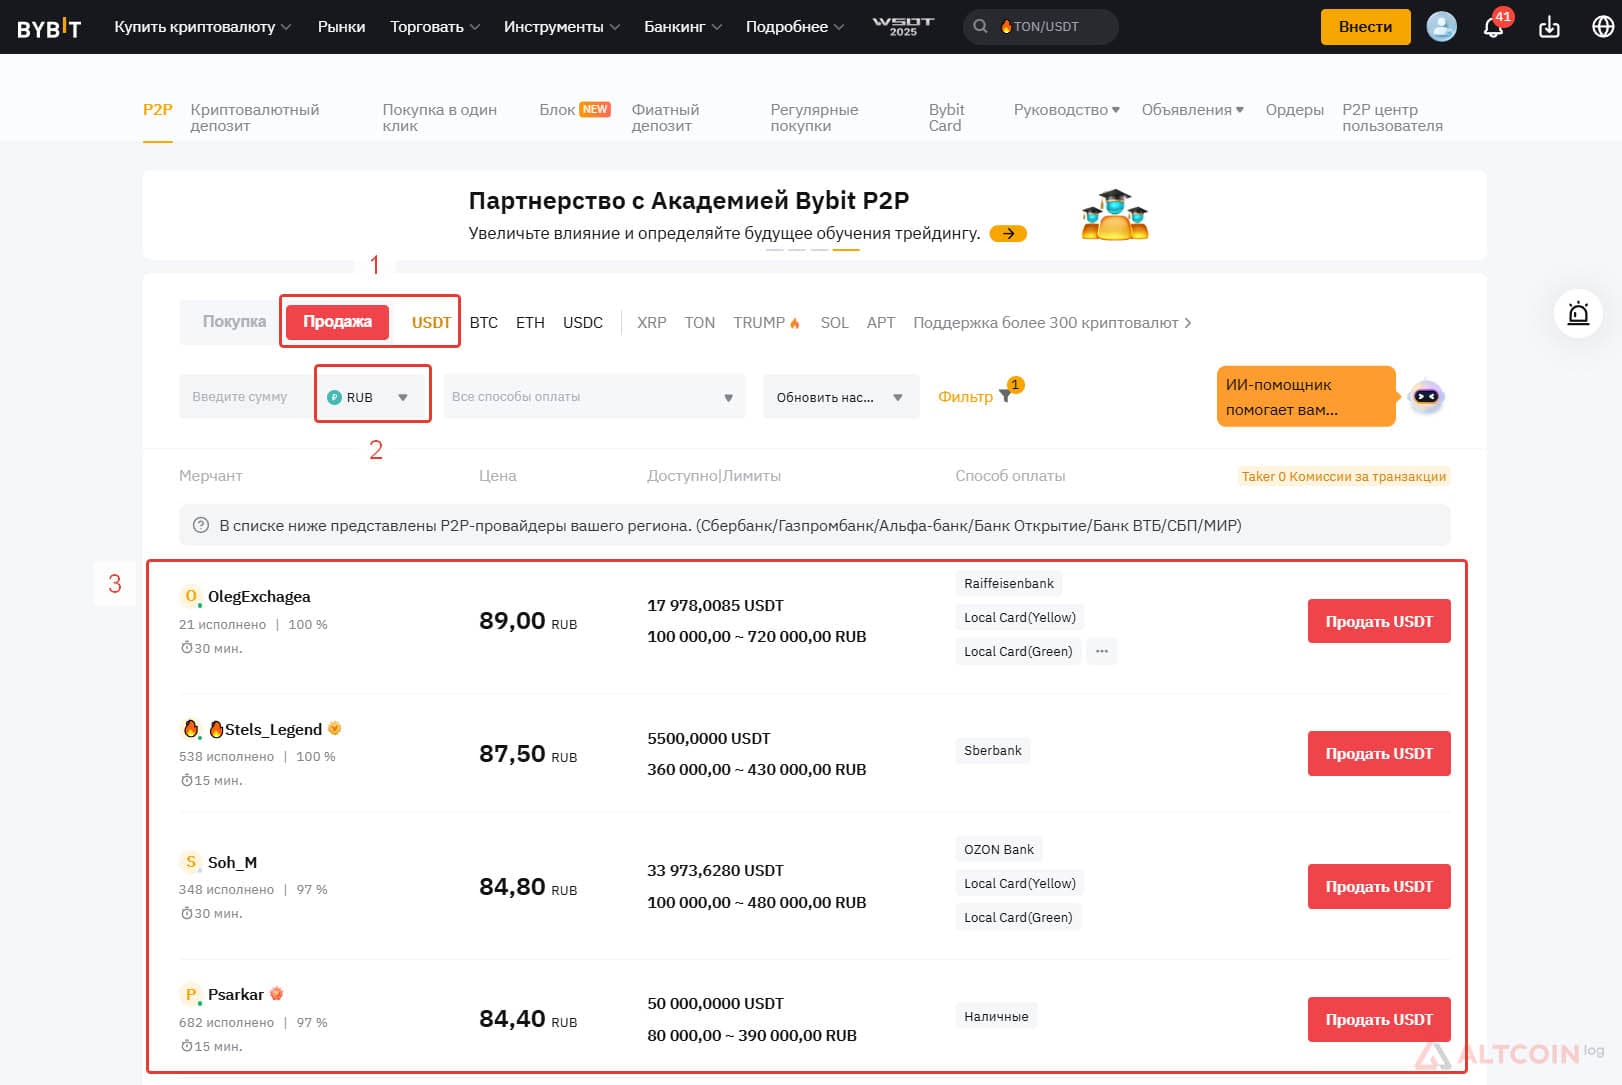
Task: Open the WSOT 2025 icon
Action: [903, 26]
